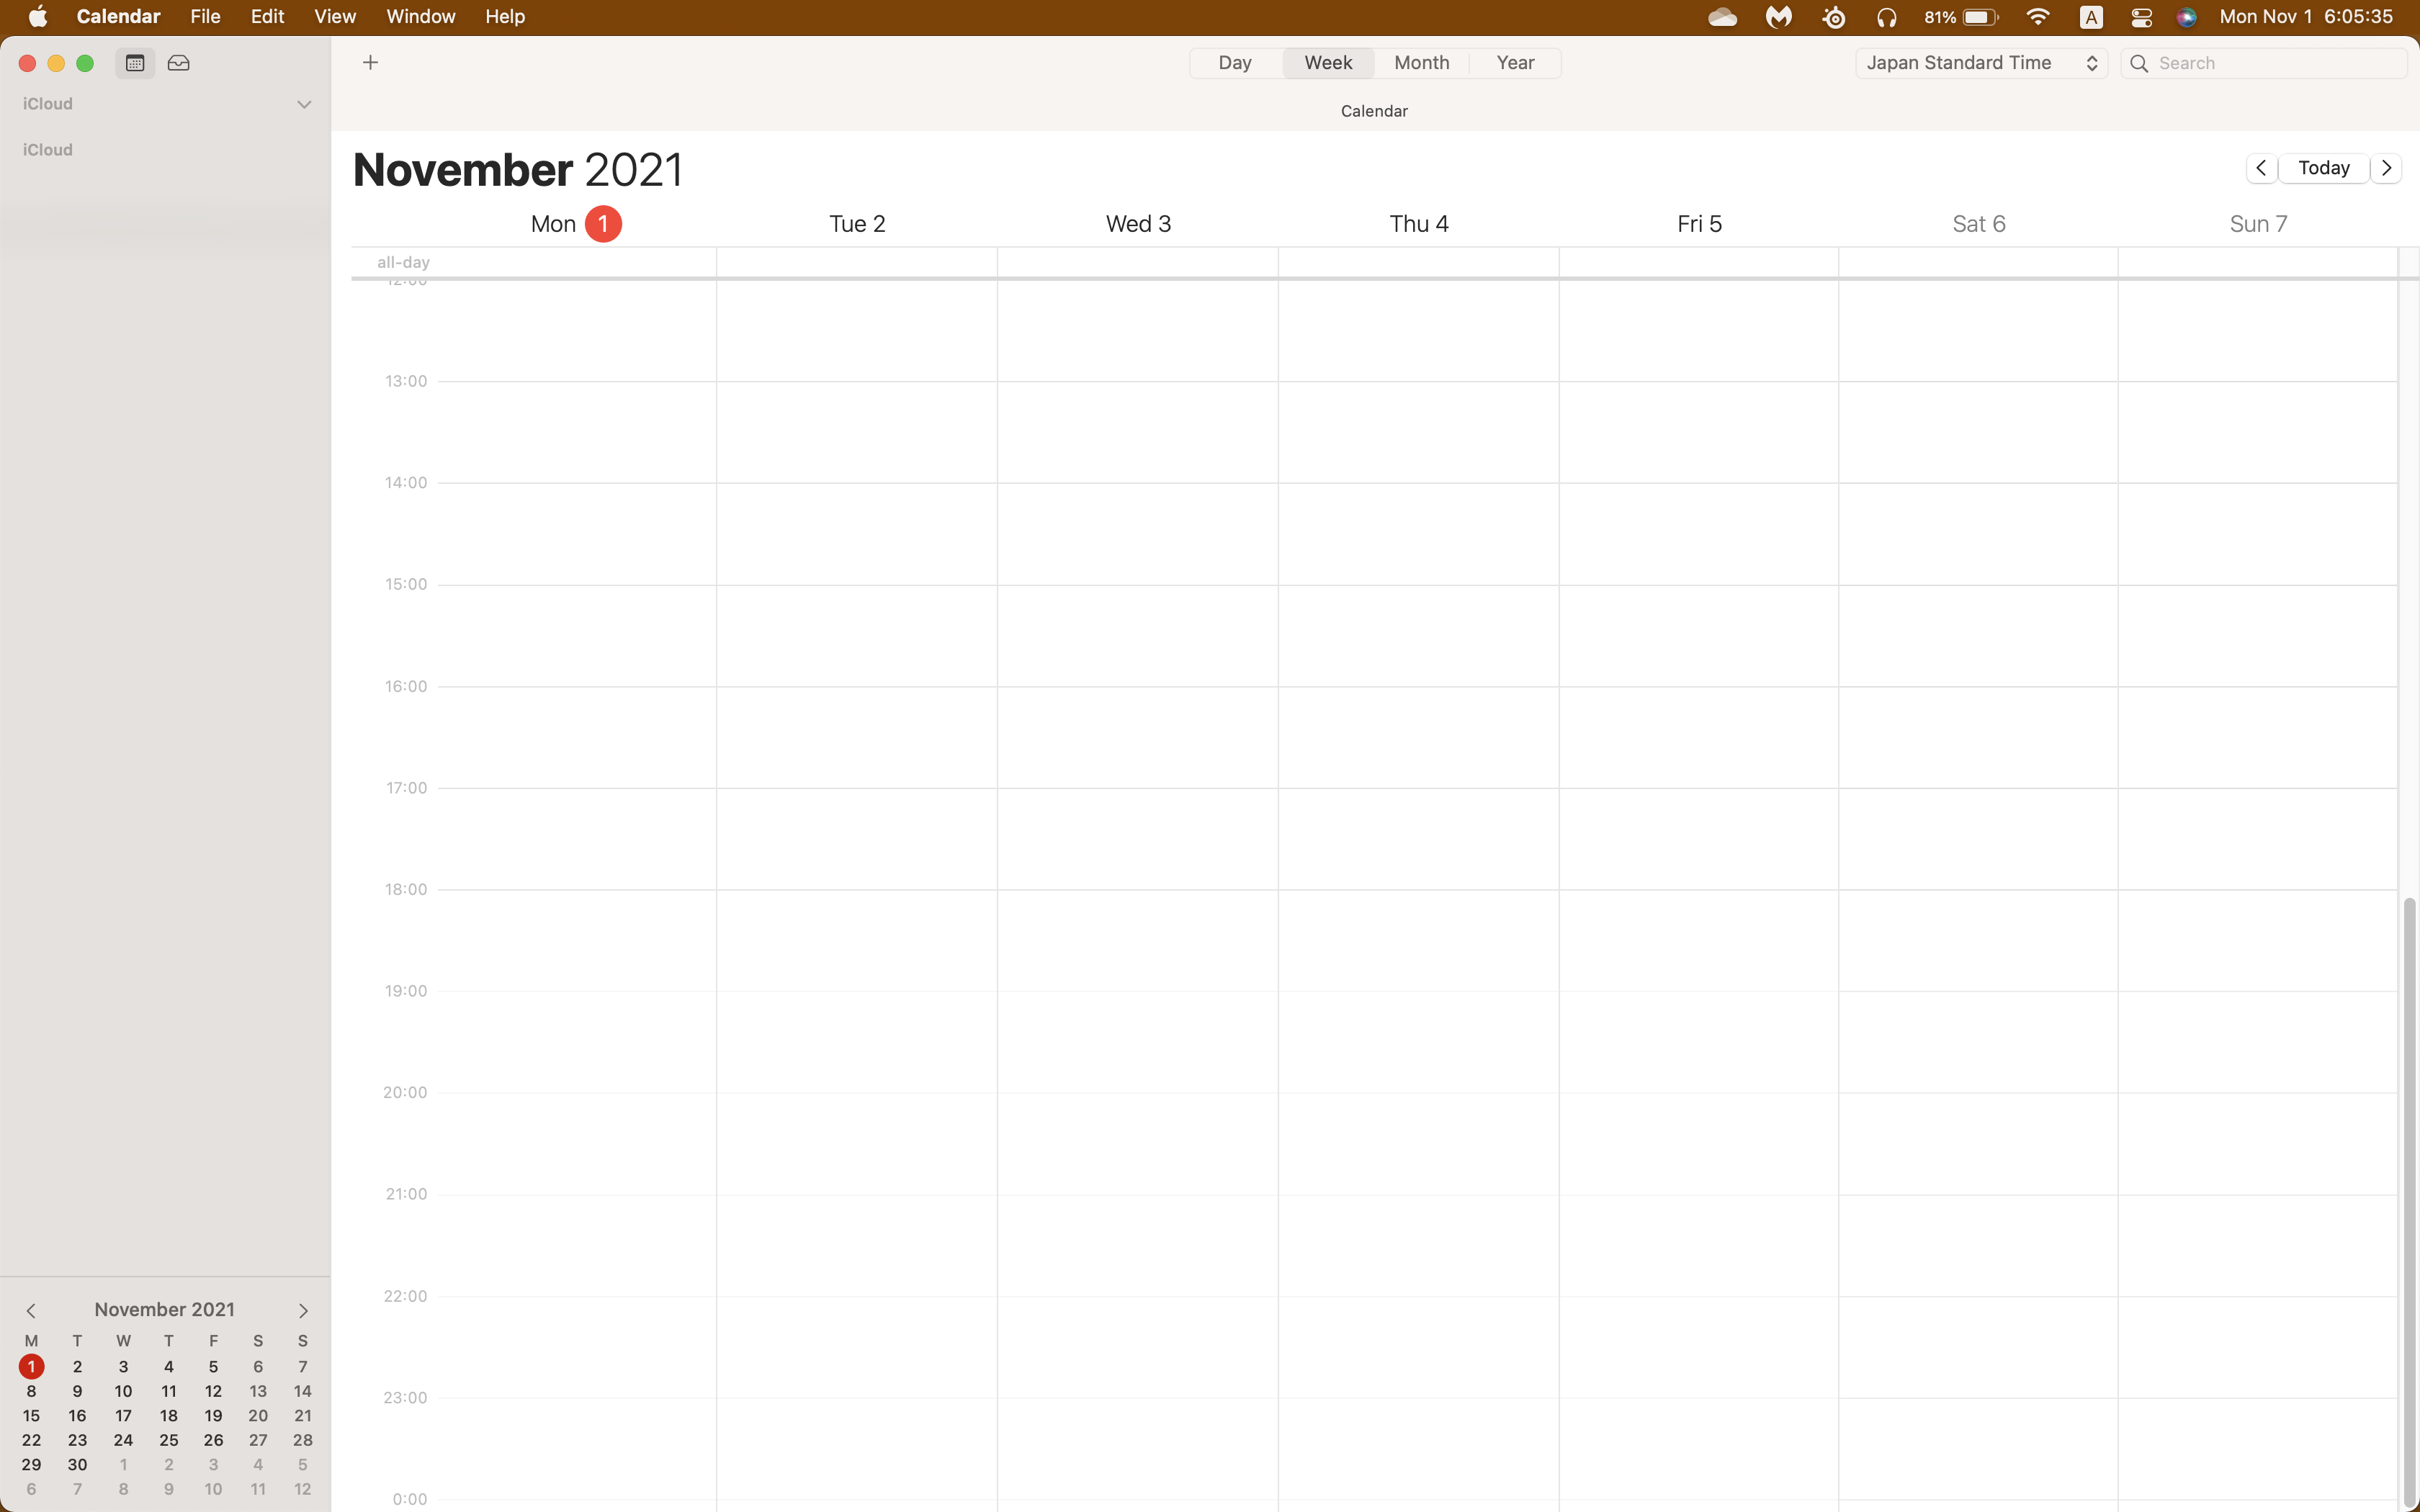Click the Today button

[2323, 168]
